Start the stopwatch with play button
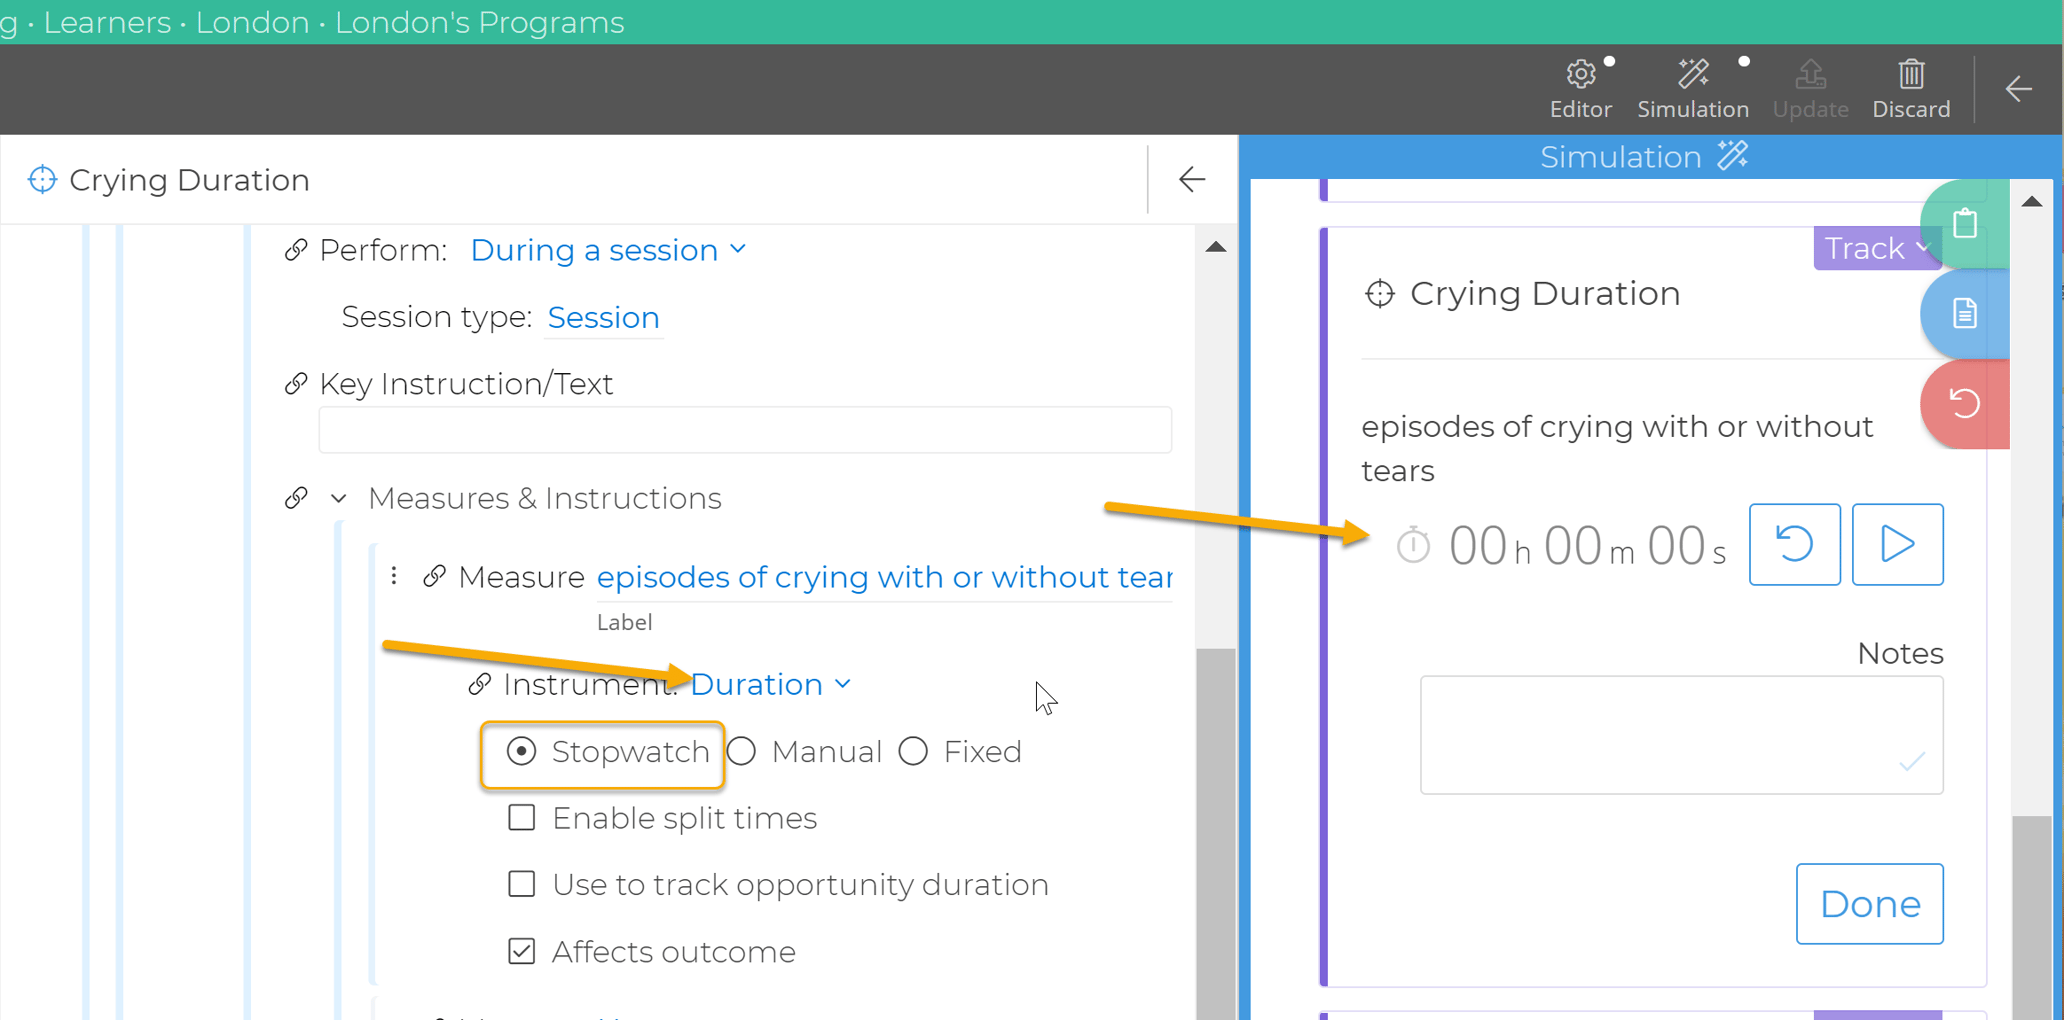This screenshot has height=1020, width=2064. [1897, 545]
